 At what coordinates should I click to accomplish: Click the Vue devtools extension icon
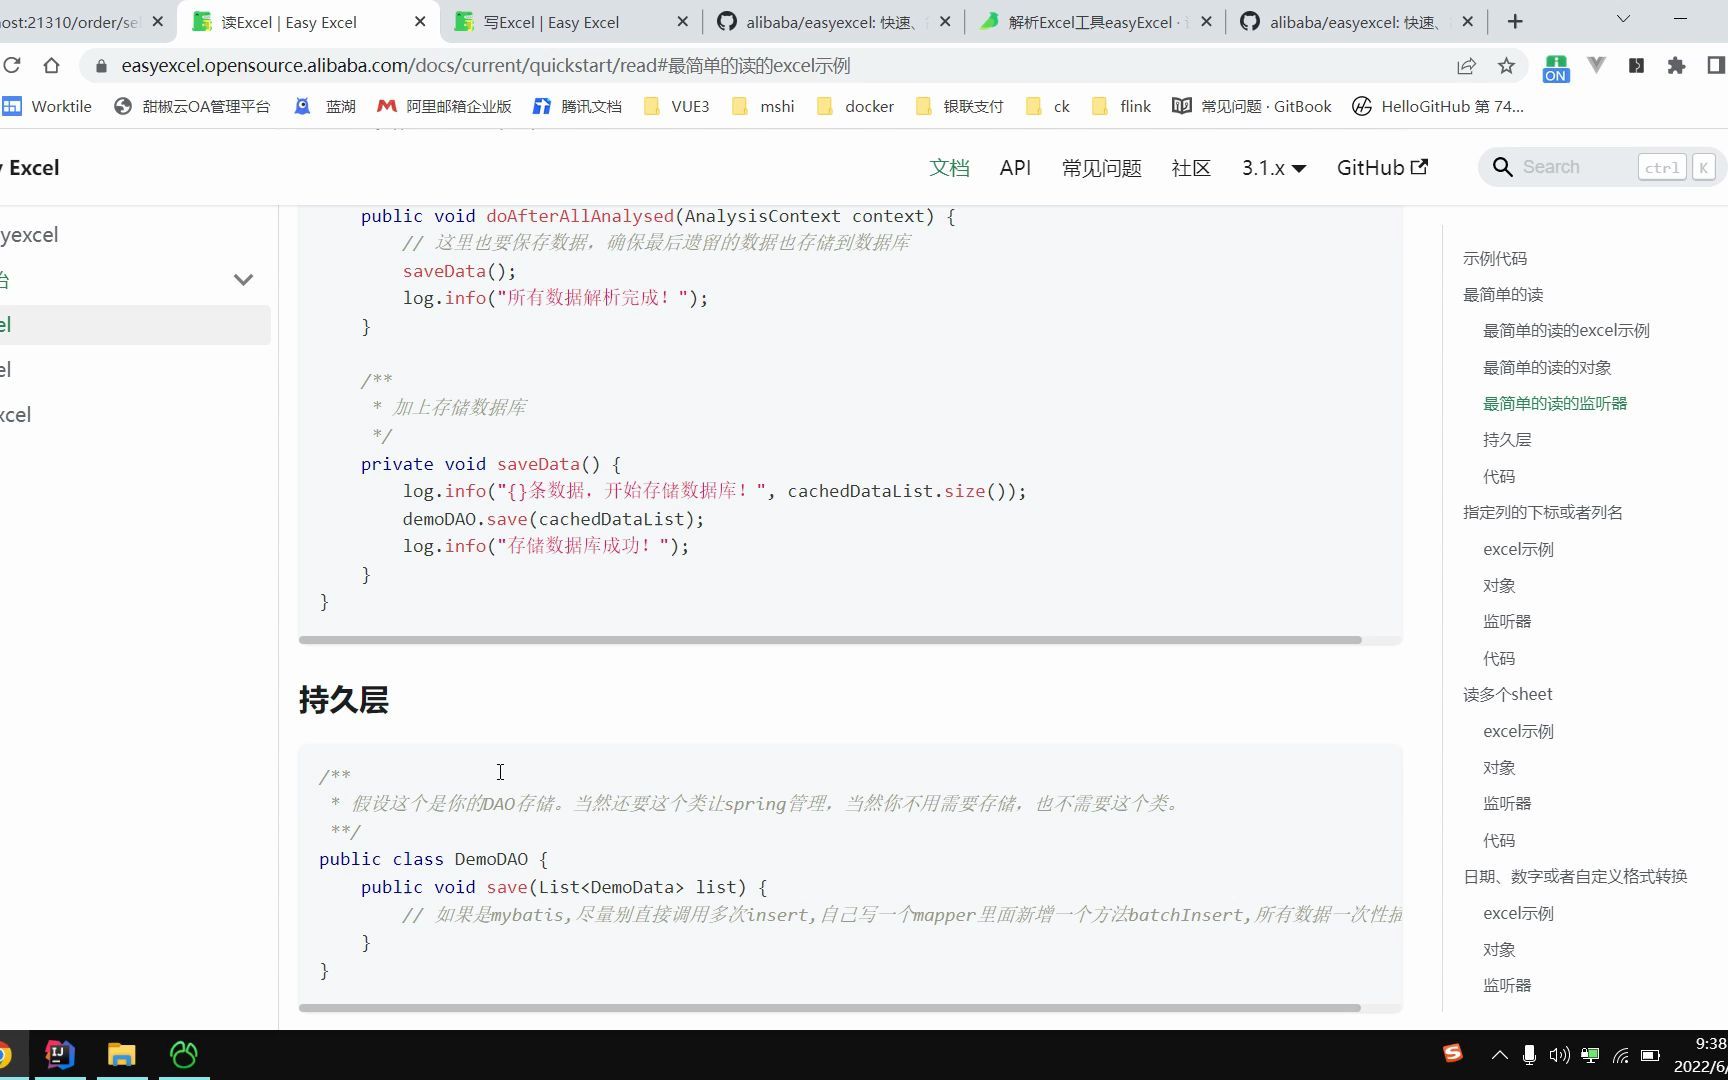pos(1597,66)
